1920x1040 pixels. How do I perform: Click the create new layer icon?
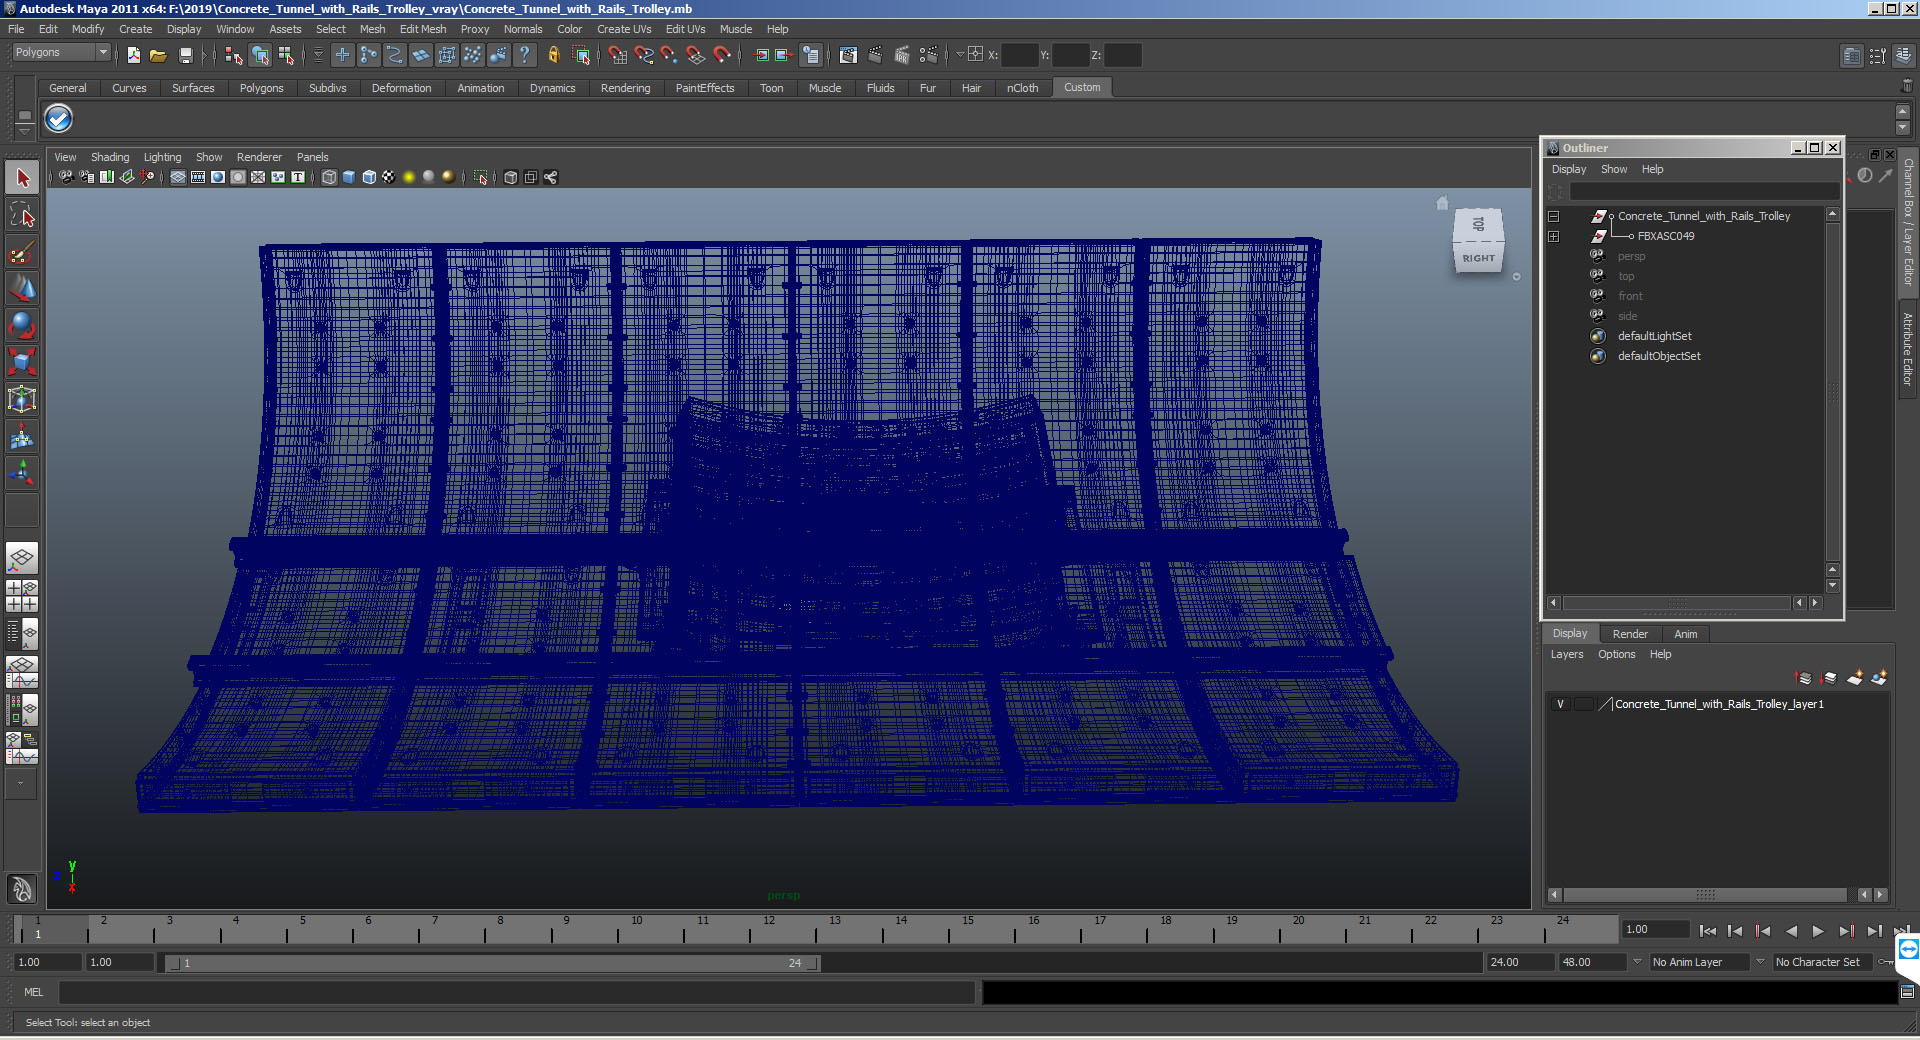[x=1854, y=678]
